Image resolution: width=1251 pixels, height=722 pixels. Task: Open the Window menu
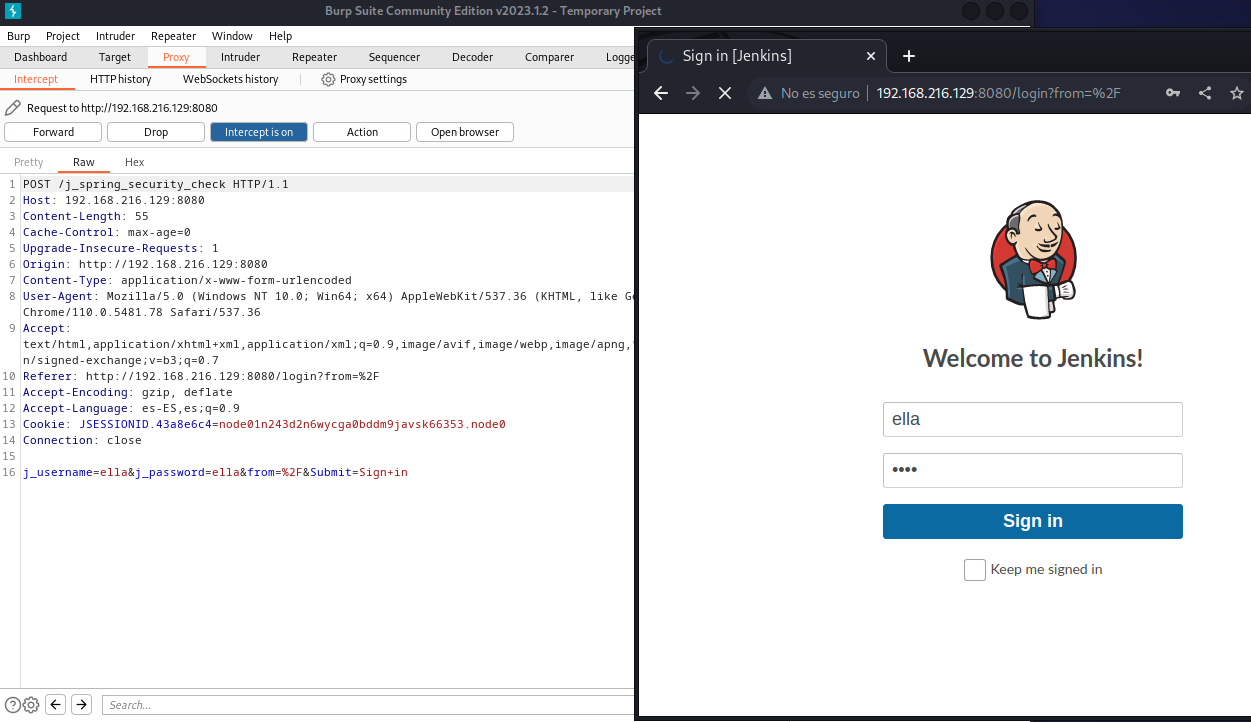click(232, 36)
